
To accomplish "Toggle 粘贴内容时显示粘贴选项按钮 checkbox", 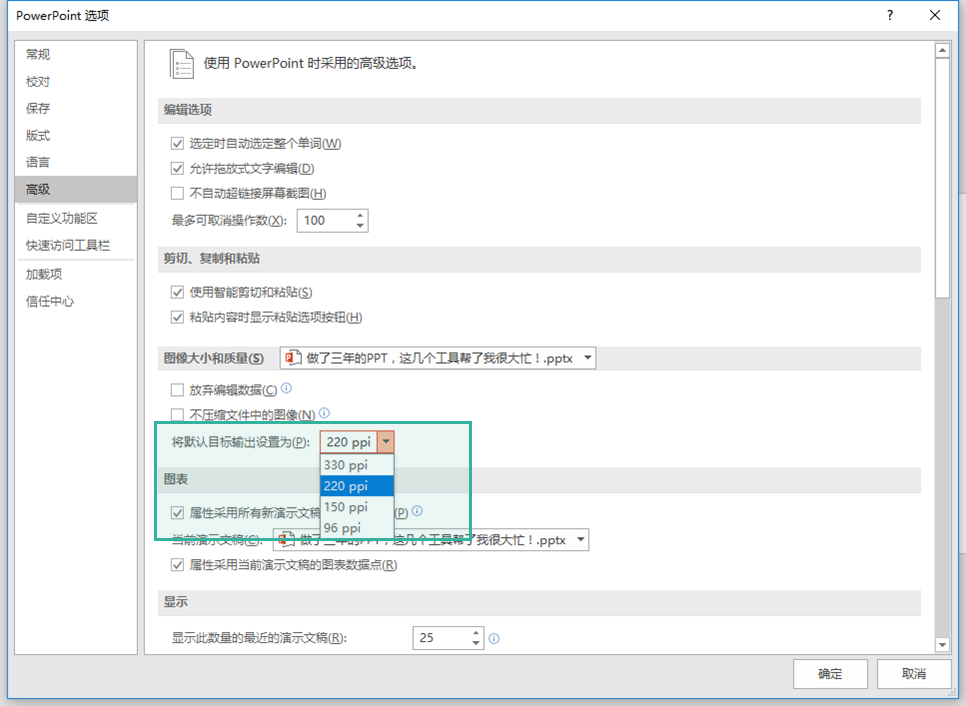I will [x=177, y=317].
